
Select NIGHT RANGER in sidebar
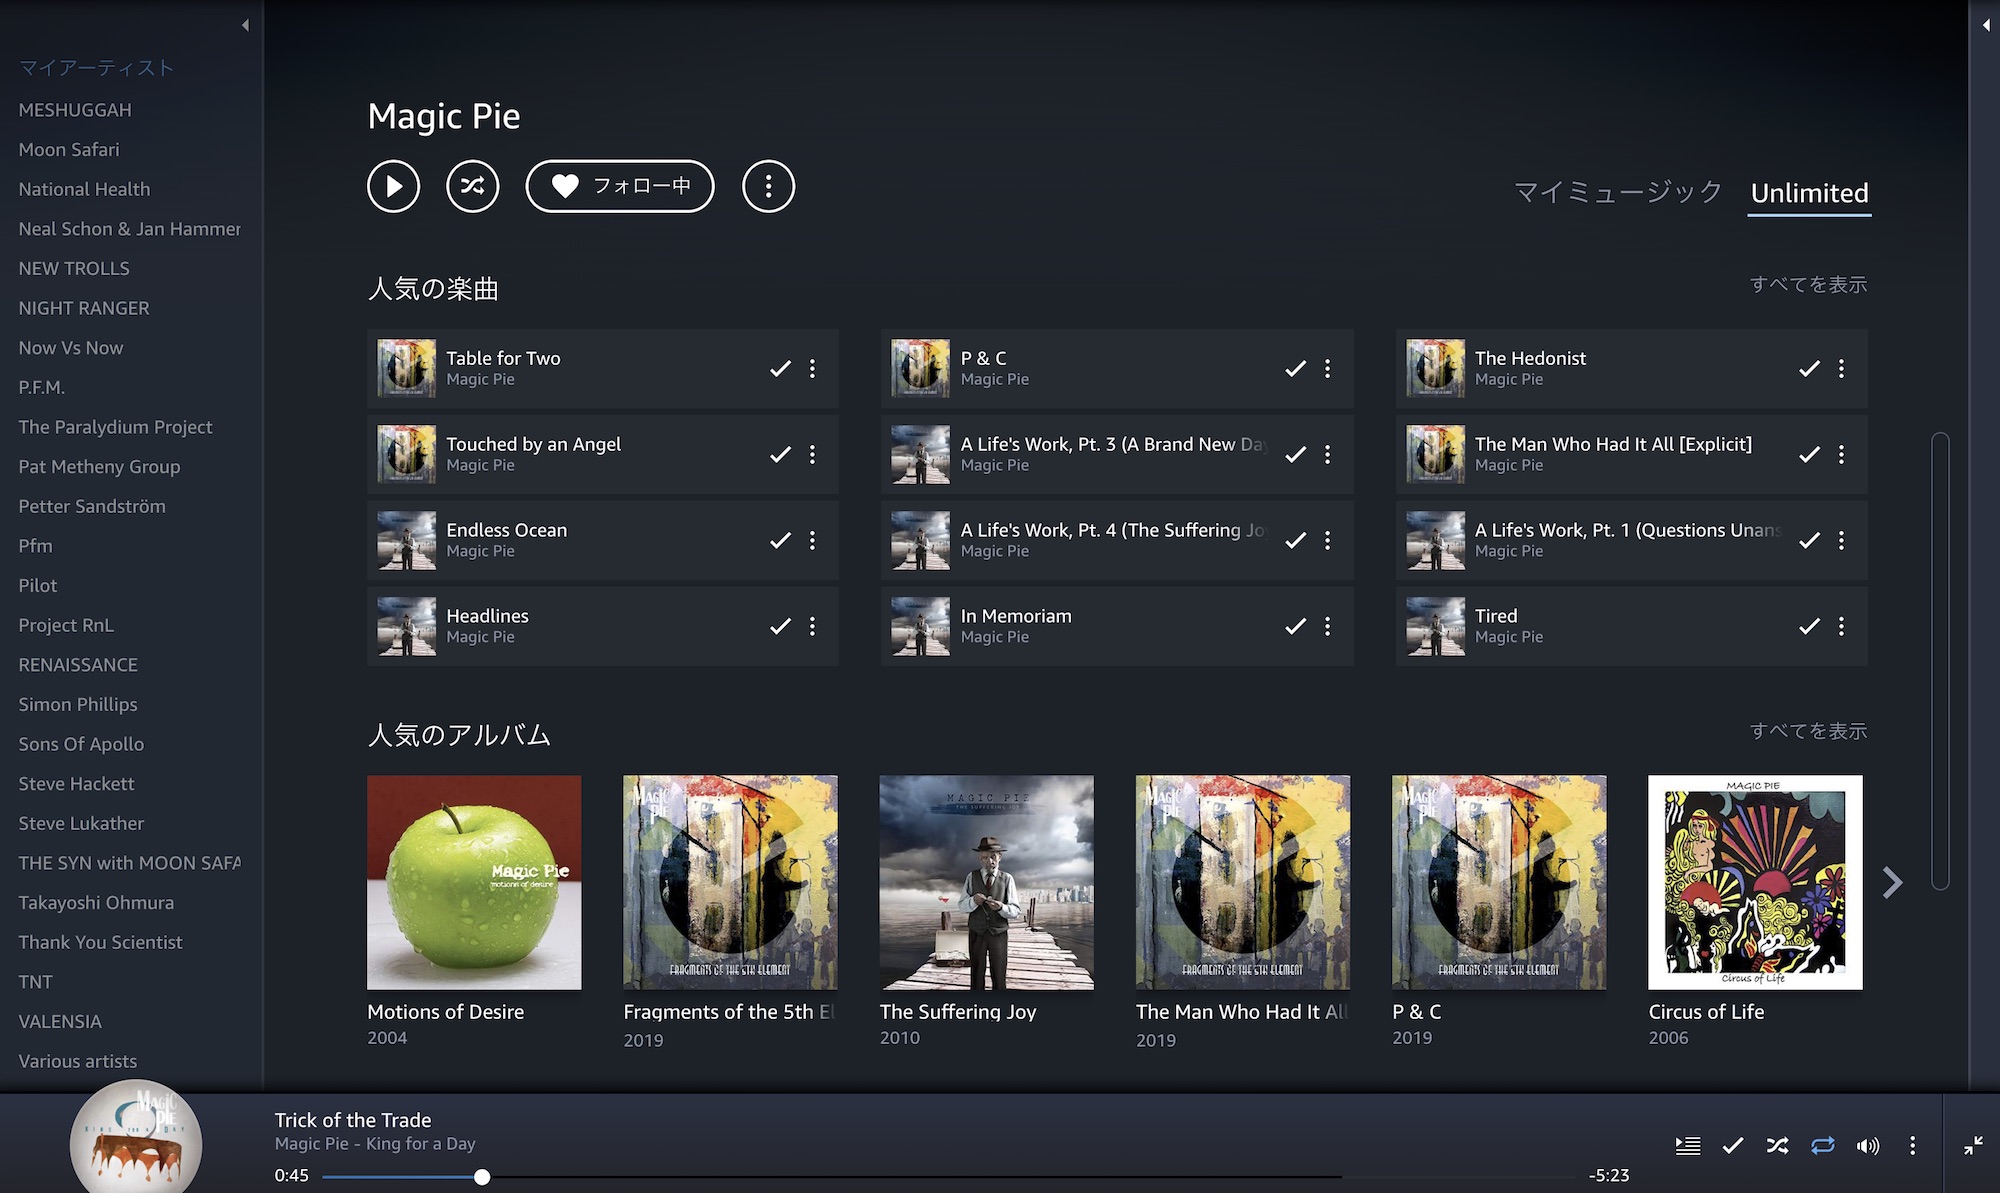[84, 308]
